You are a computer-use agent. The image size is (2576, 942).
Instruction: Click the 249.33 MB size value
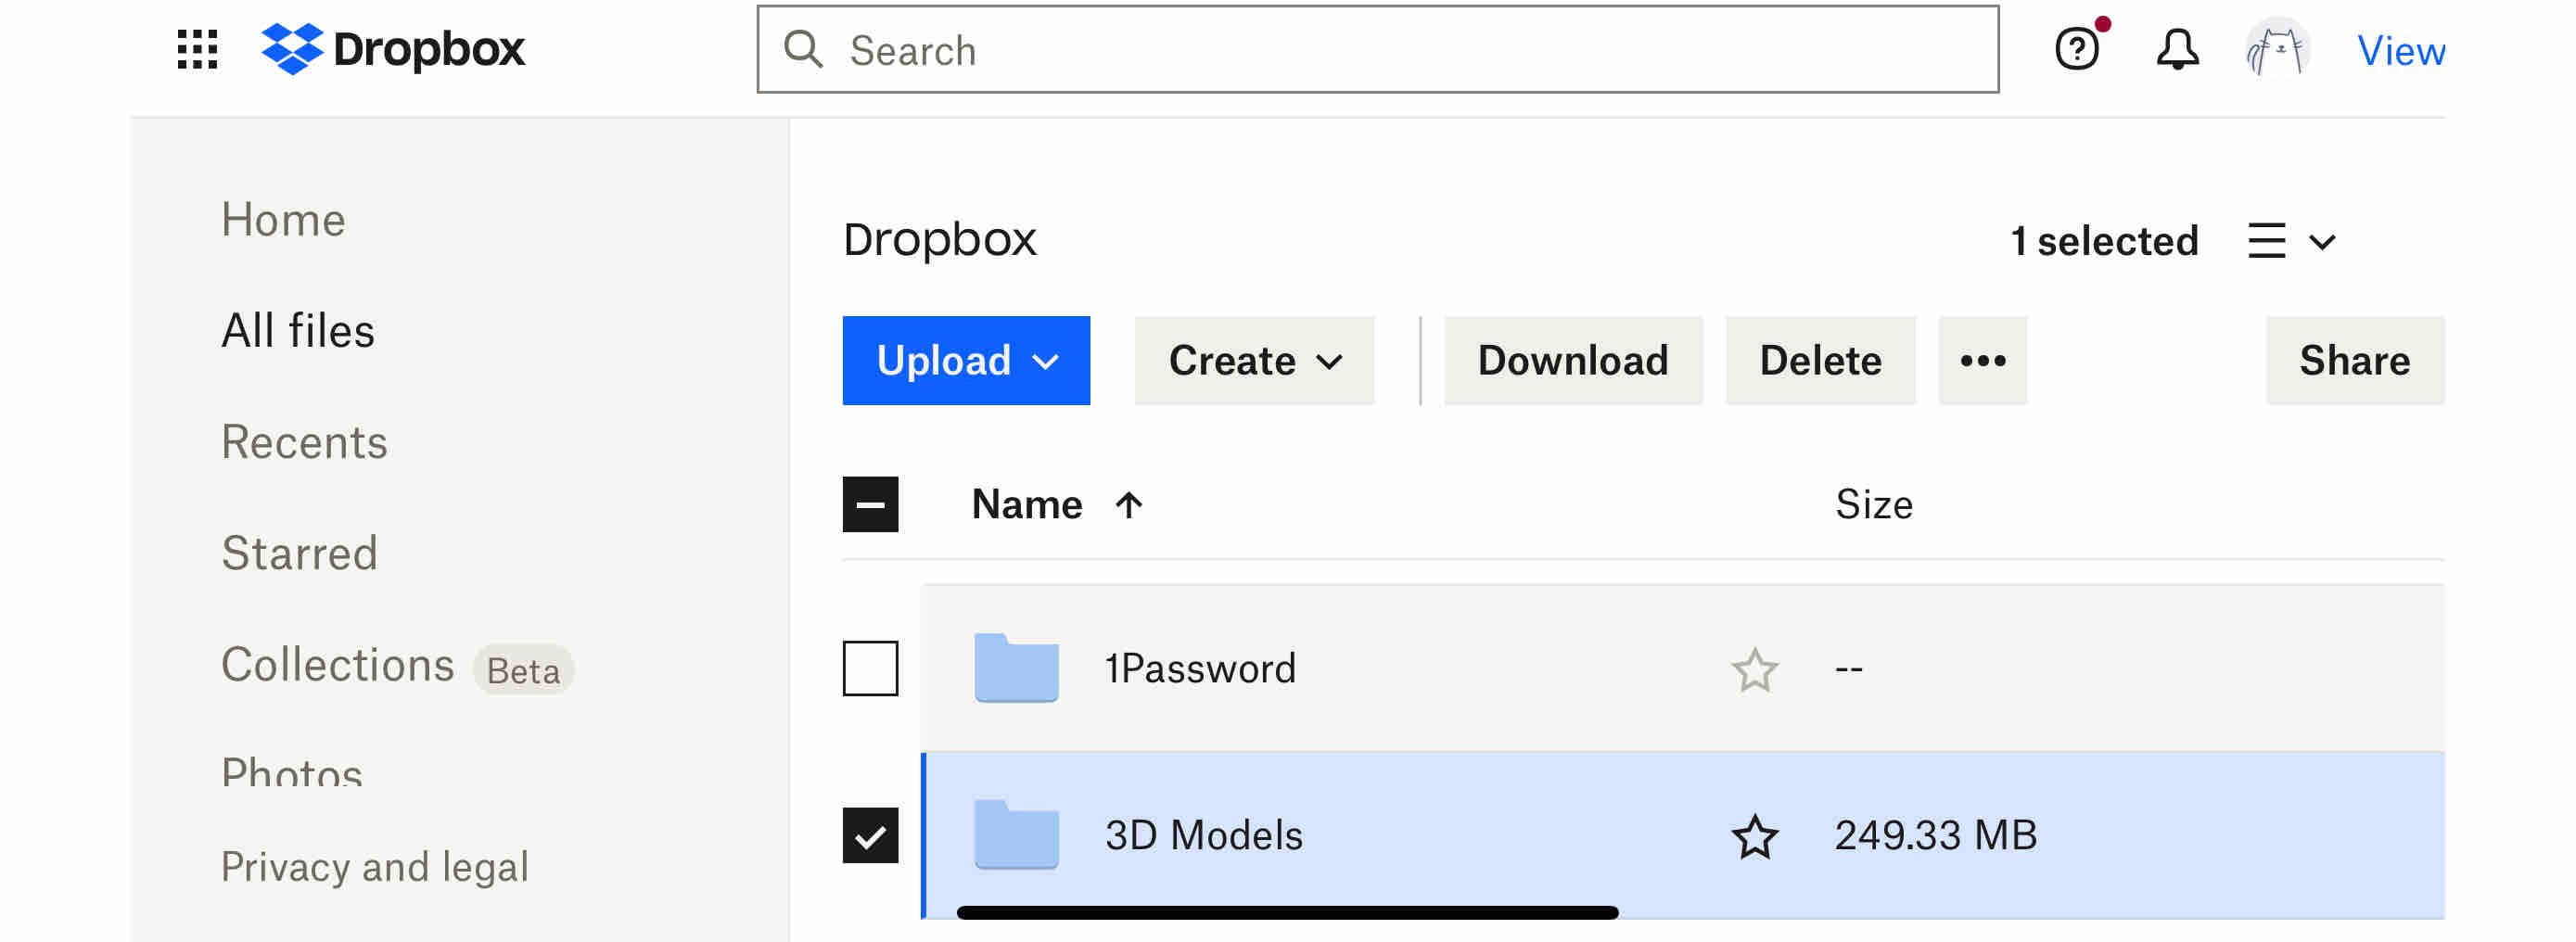click(x=1935, y=835)
